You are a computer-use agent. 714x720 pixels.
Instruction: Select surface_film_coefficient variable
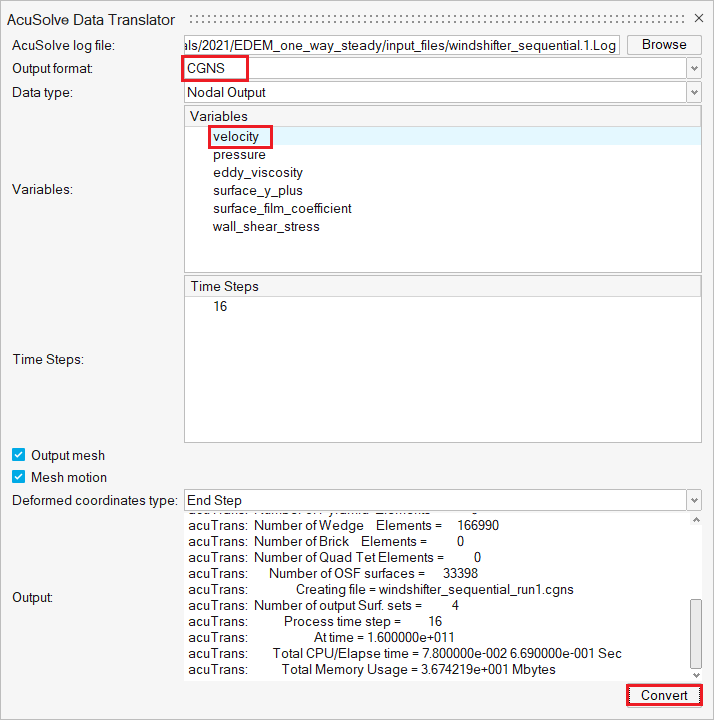click(282, 209)
